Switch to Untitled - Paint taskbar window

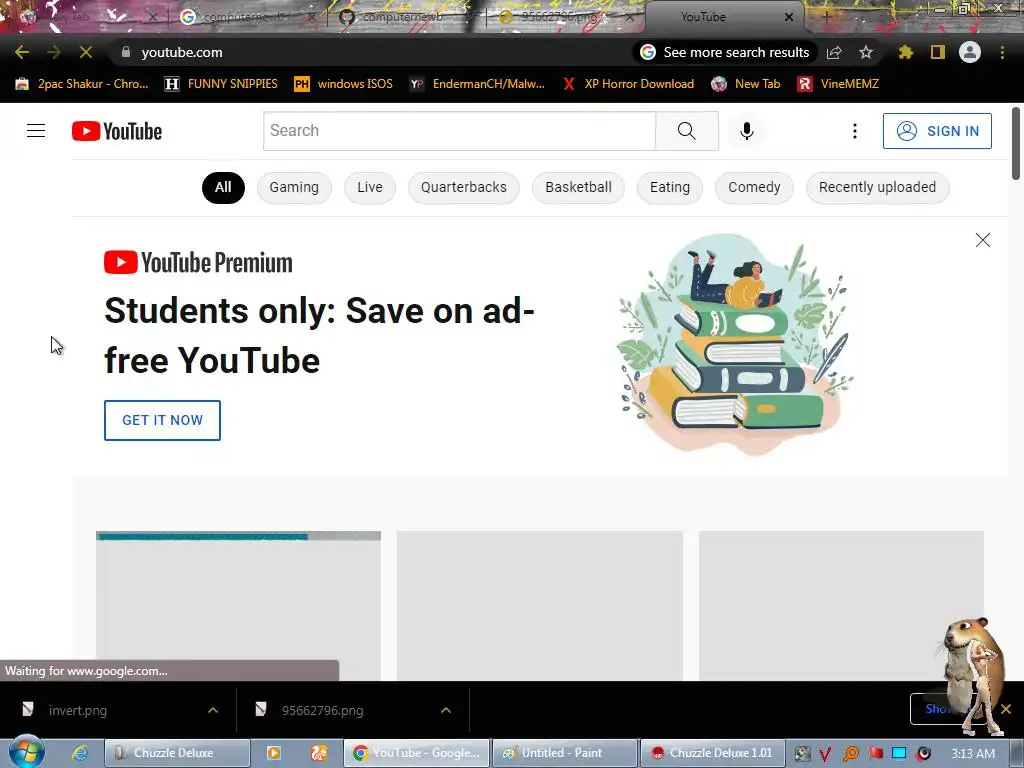pos(564,753)
